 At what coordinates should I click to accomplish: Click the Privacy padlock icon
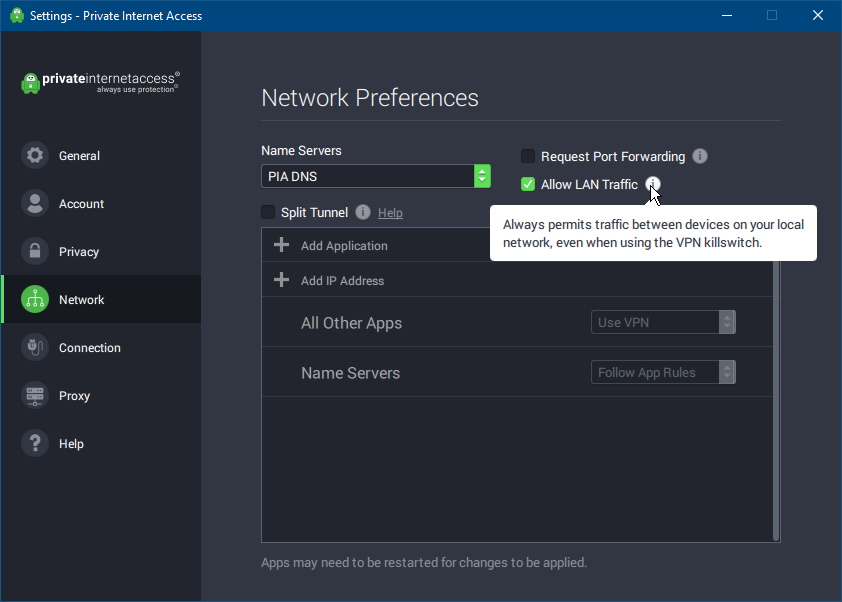35,251
